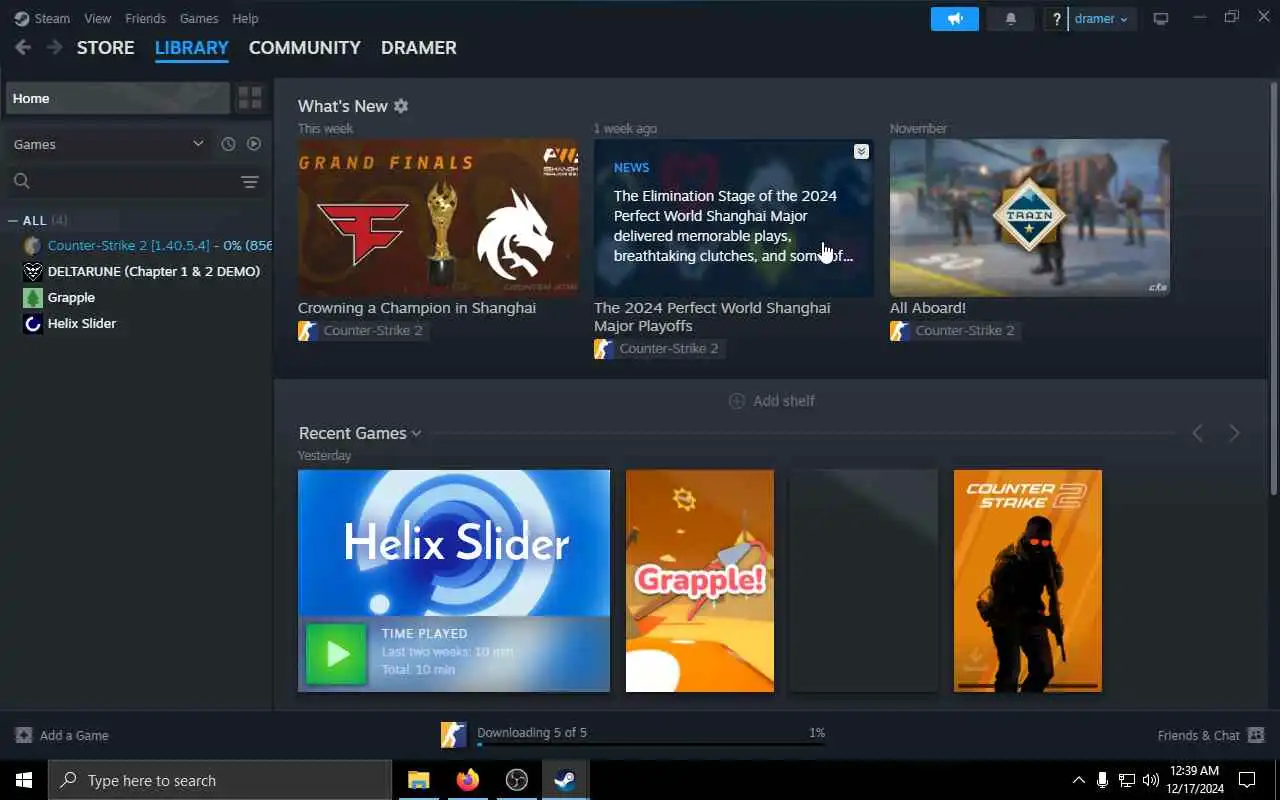Collapse the ALL games category

[x=13, y=220]
